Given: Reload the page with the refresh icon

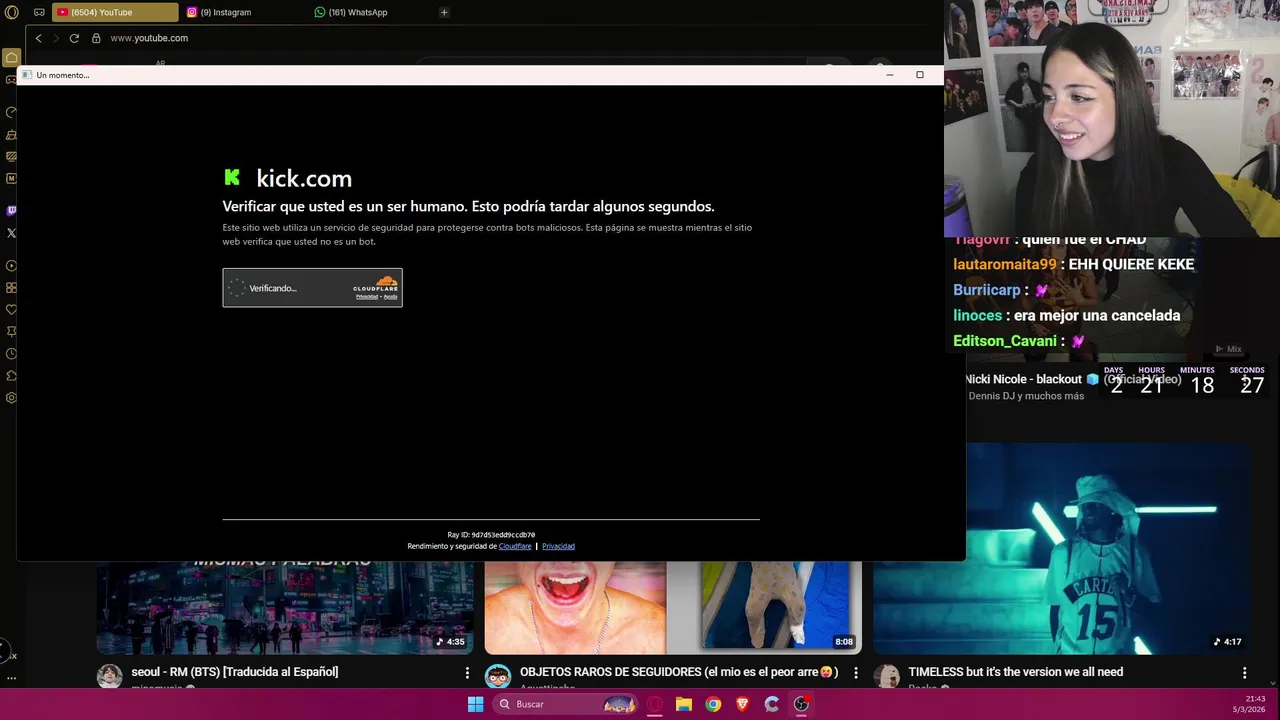Looking at the screenshot, I should 74,38.
